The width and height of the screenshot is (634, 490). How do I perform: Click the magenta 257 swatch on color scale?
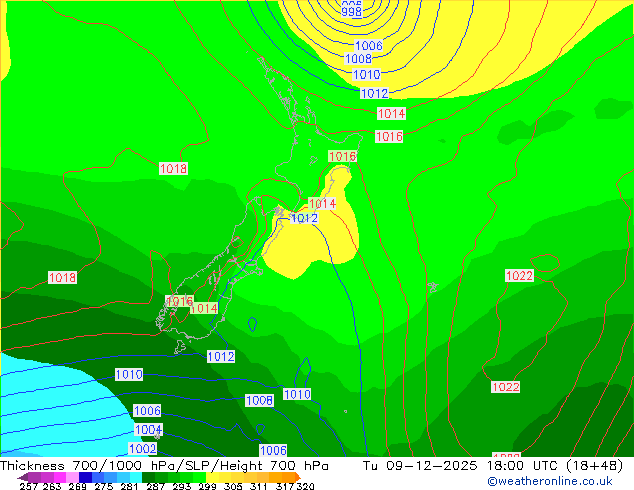click(25, 478)
